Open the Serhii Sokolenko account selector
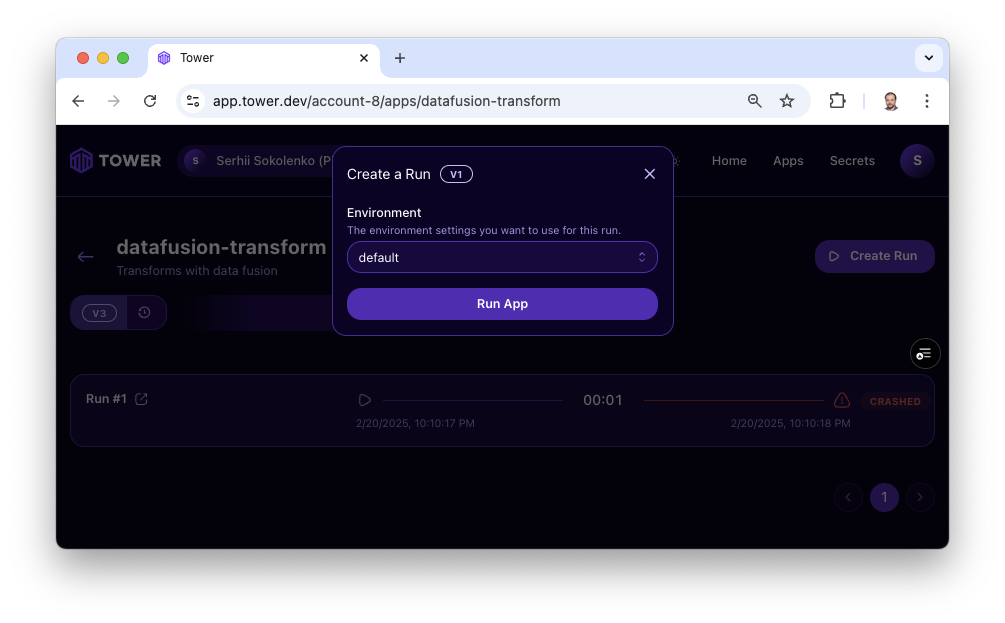Screen dimensions: 1005x623 tap(256, 160)
